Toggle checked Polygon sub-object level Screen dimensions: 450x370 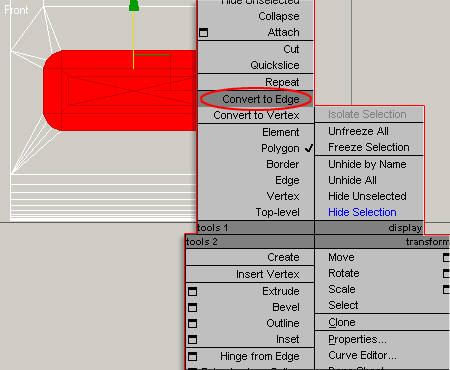280,148
